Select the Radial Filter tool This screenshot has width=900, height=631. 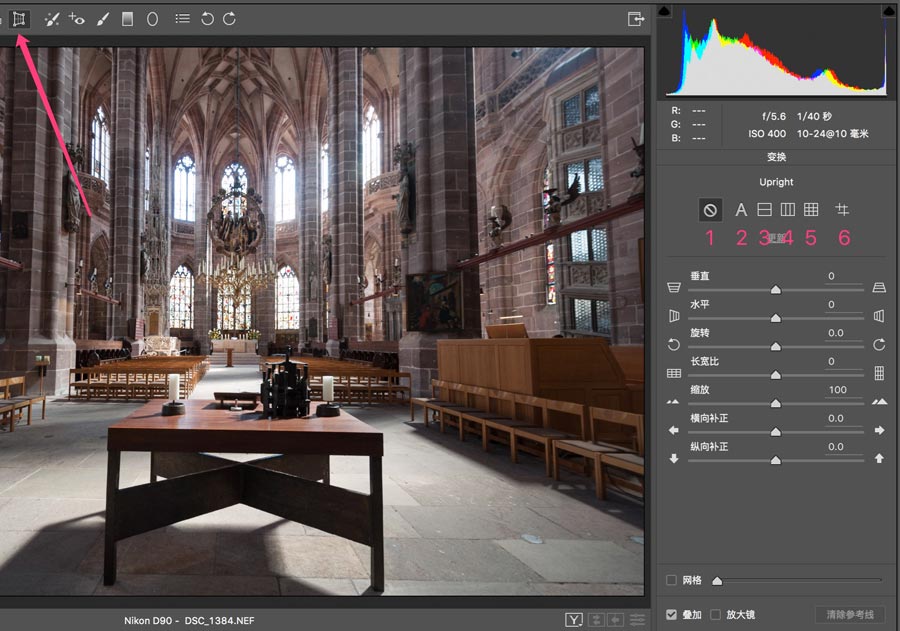152,19
